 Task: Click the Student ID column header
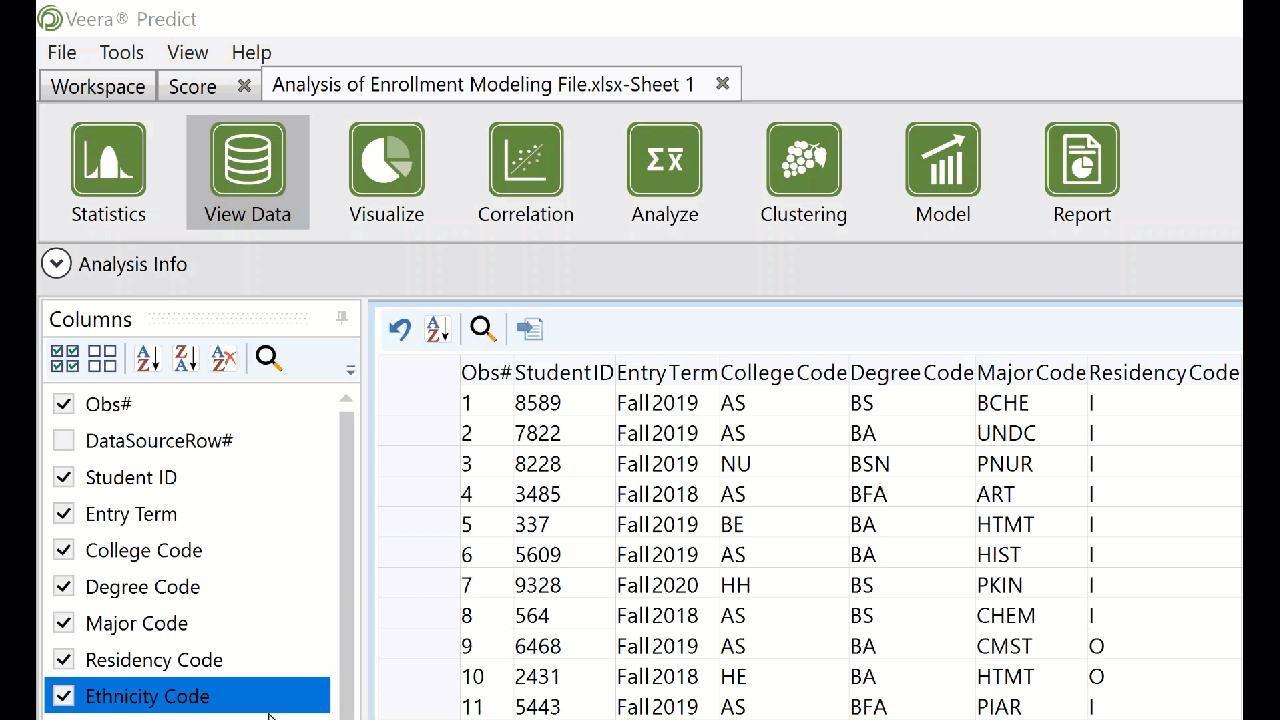(564, 373)
